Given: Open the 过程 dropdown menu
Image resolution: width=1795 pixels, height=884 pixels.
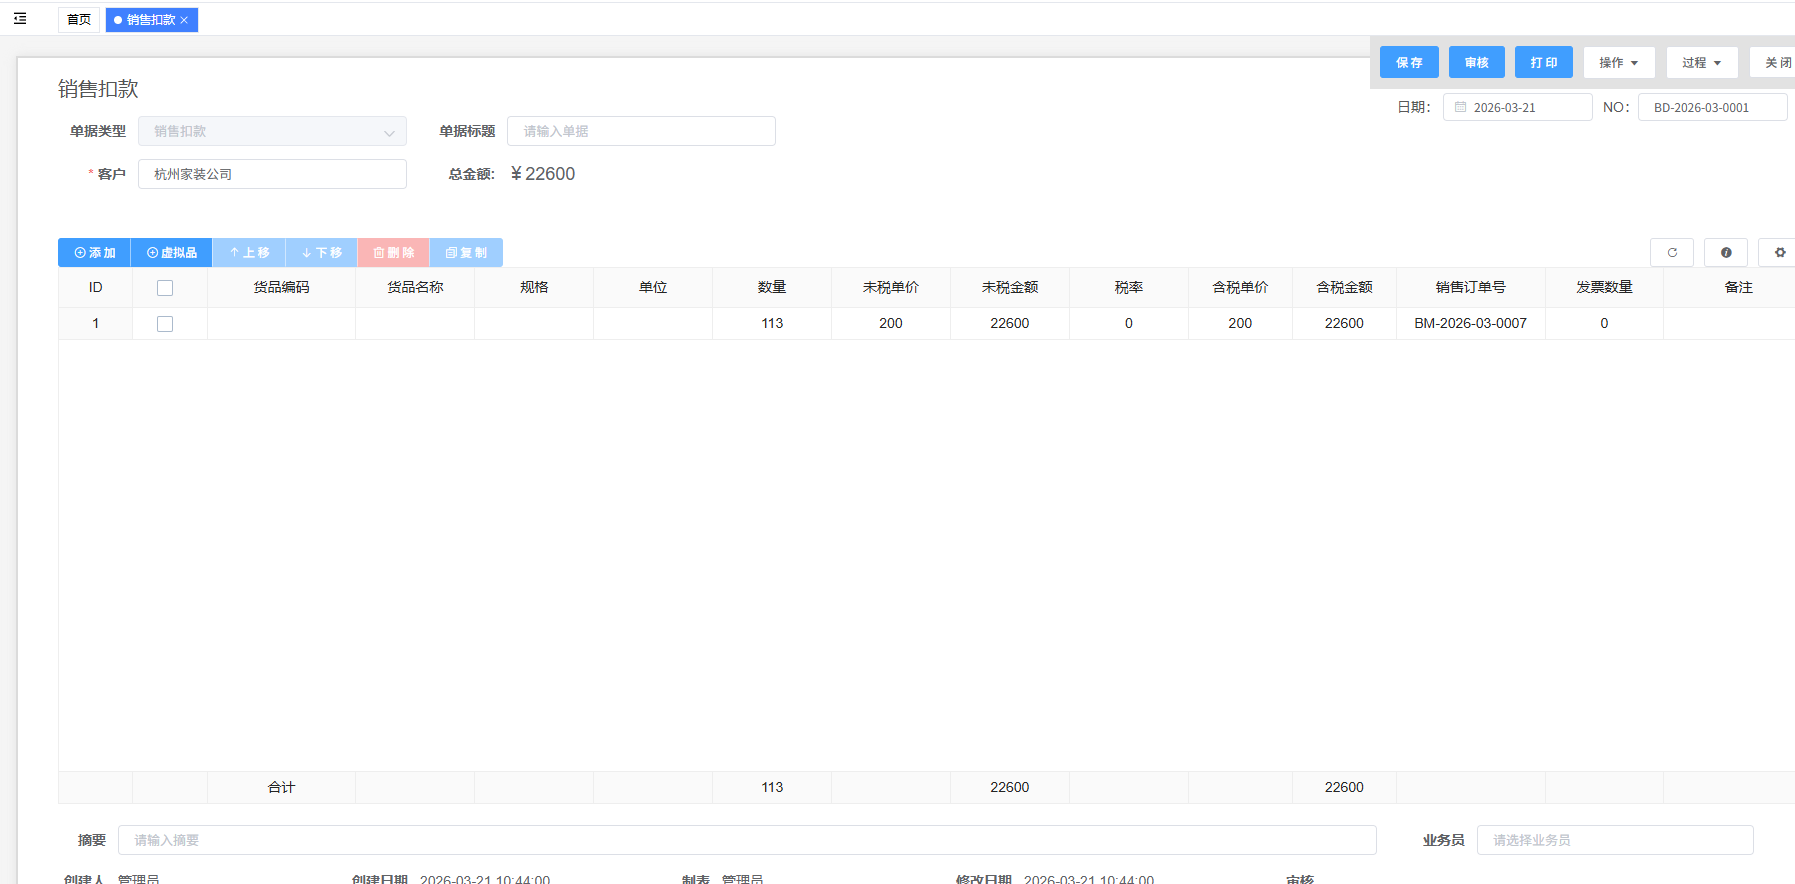Looking at the screenshot, I should pos(1701,63).
